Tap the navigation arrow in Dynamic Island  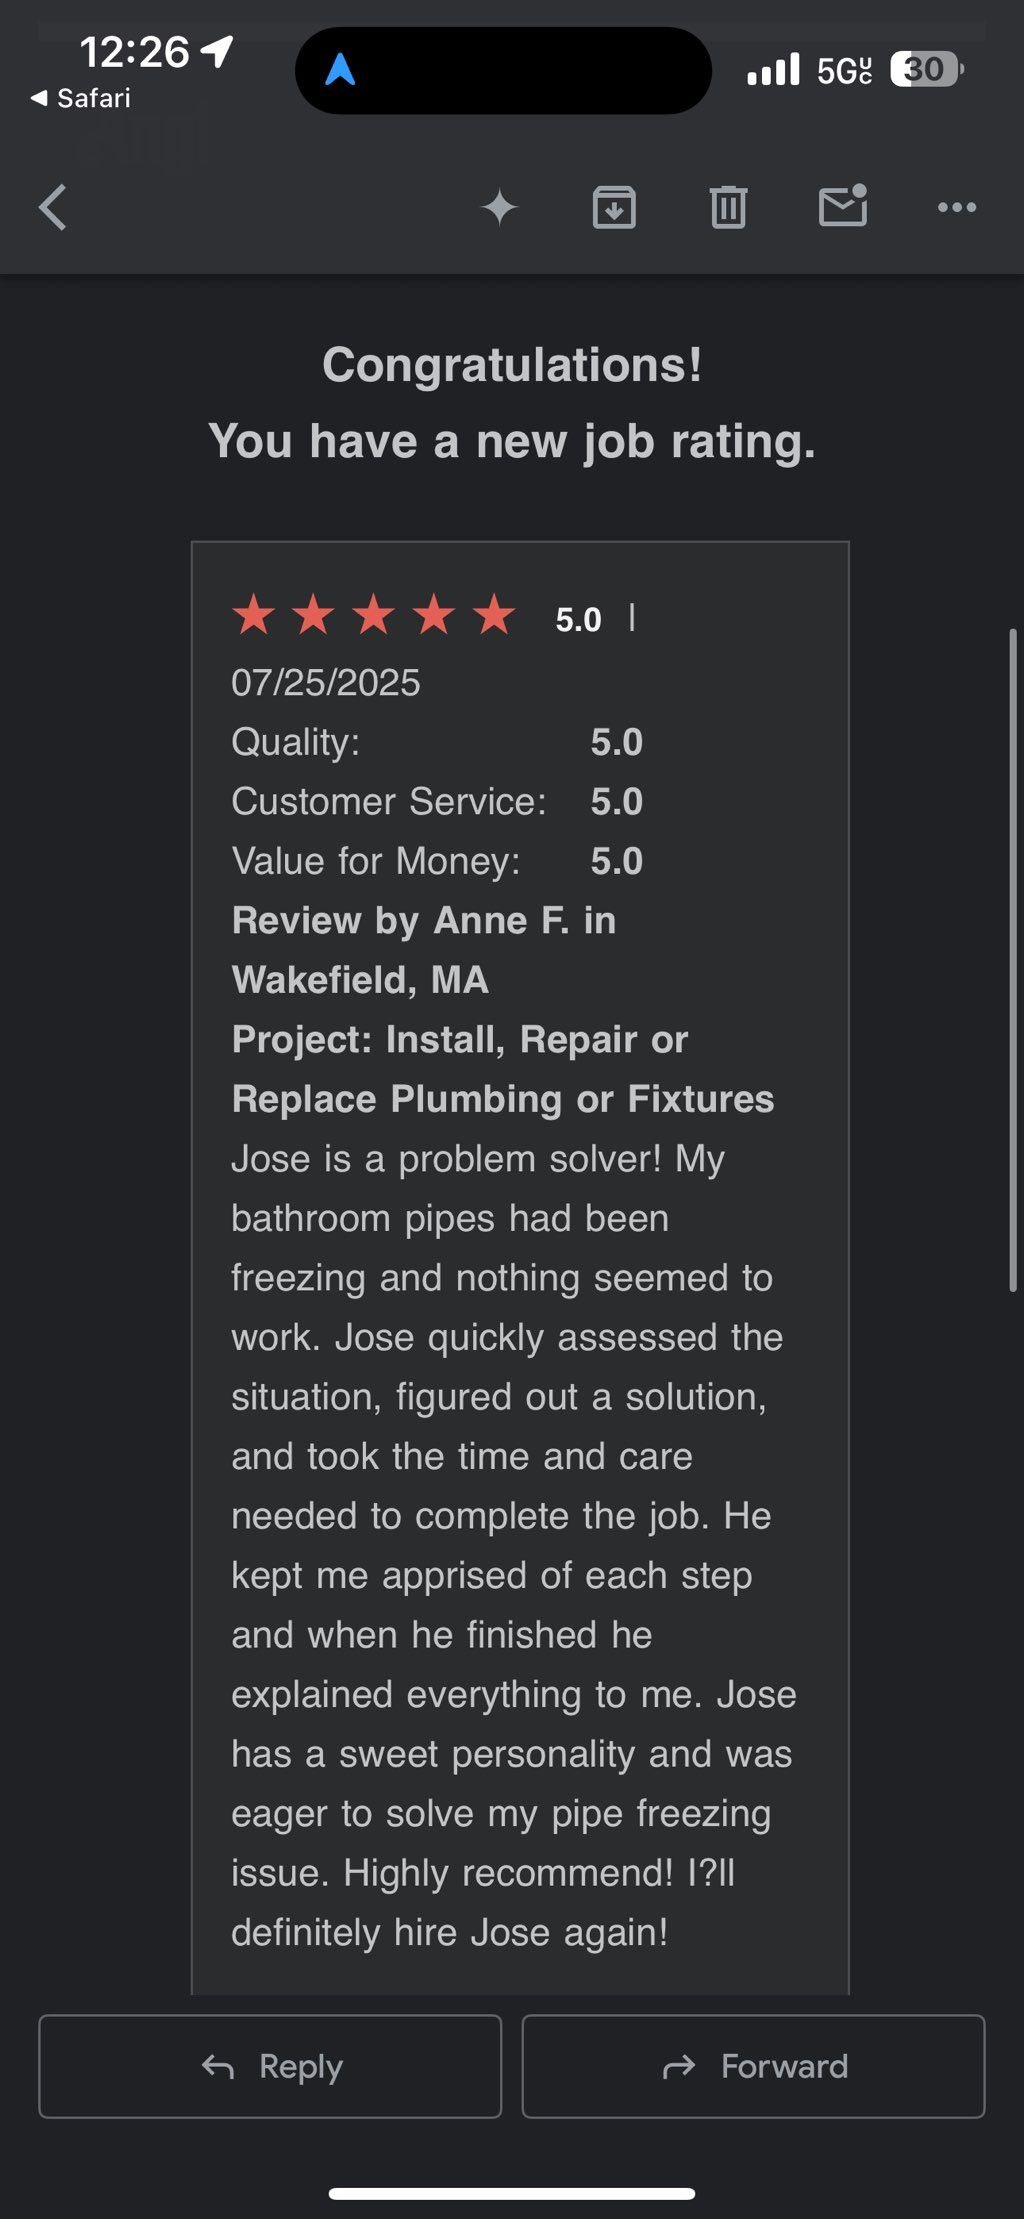pos(340,70)
